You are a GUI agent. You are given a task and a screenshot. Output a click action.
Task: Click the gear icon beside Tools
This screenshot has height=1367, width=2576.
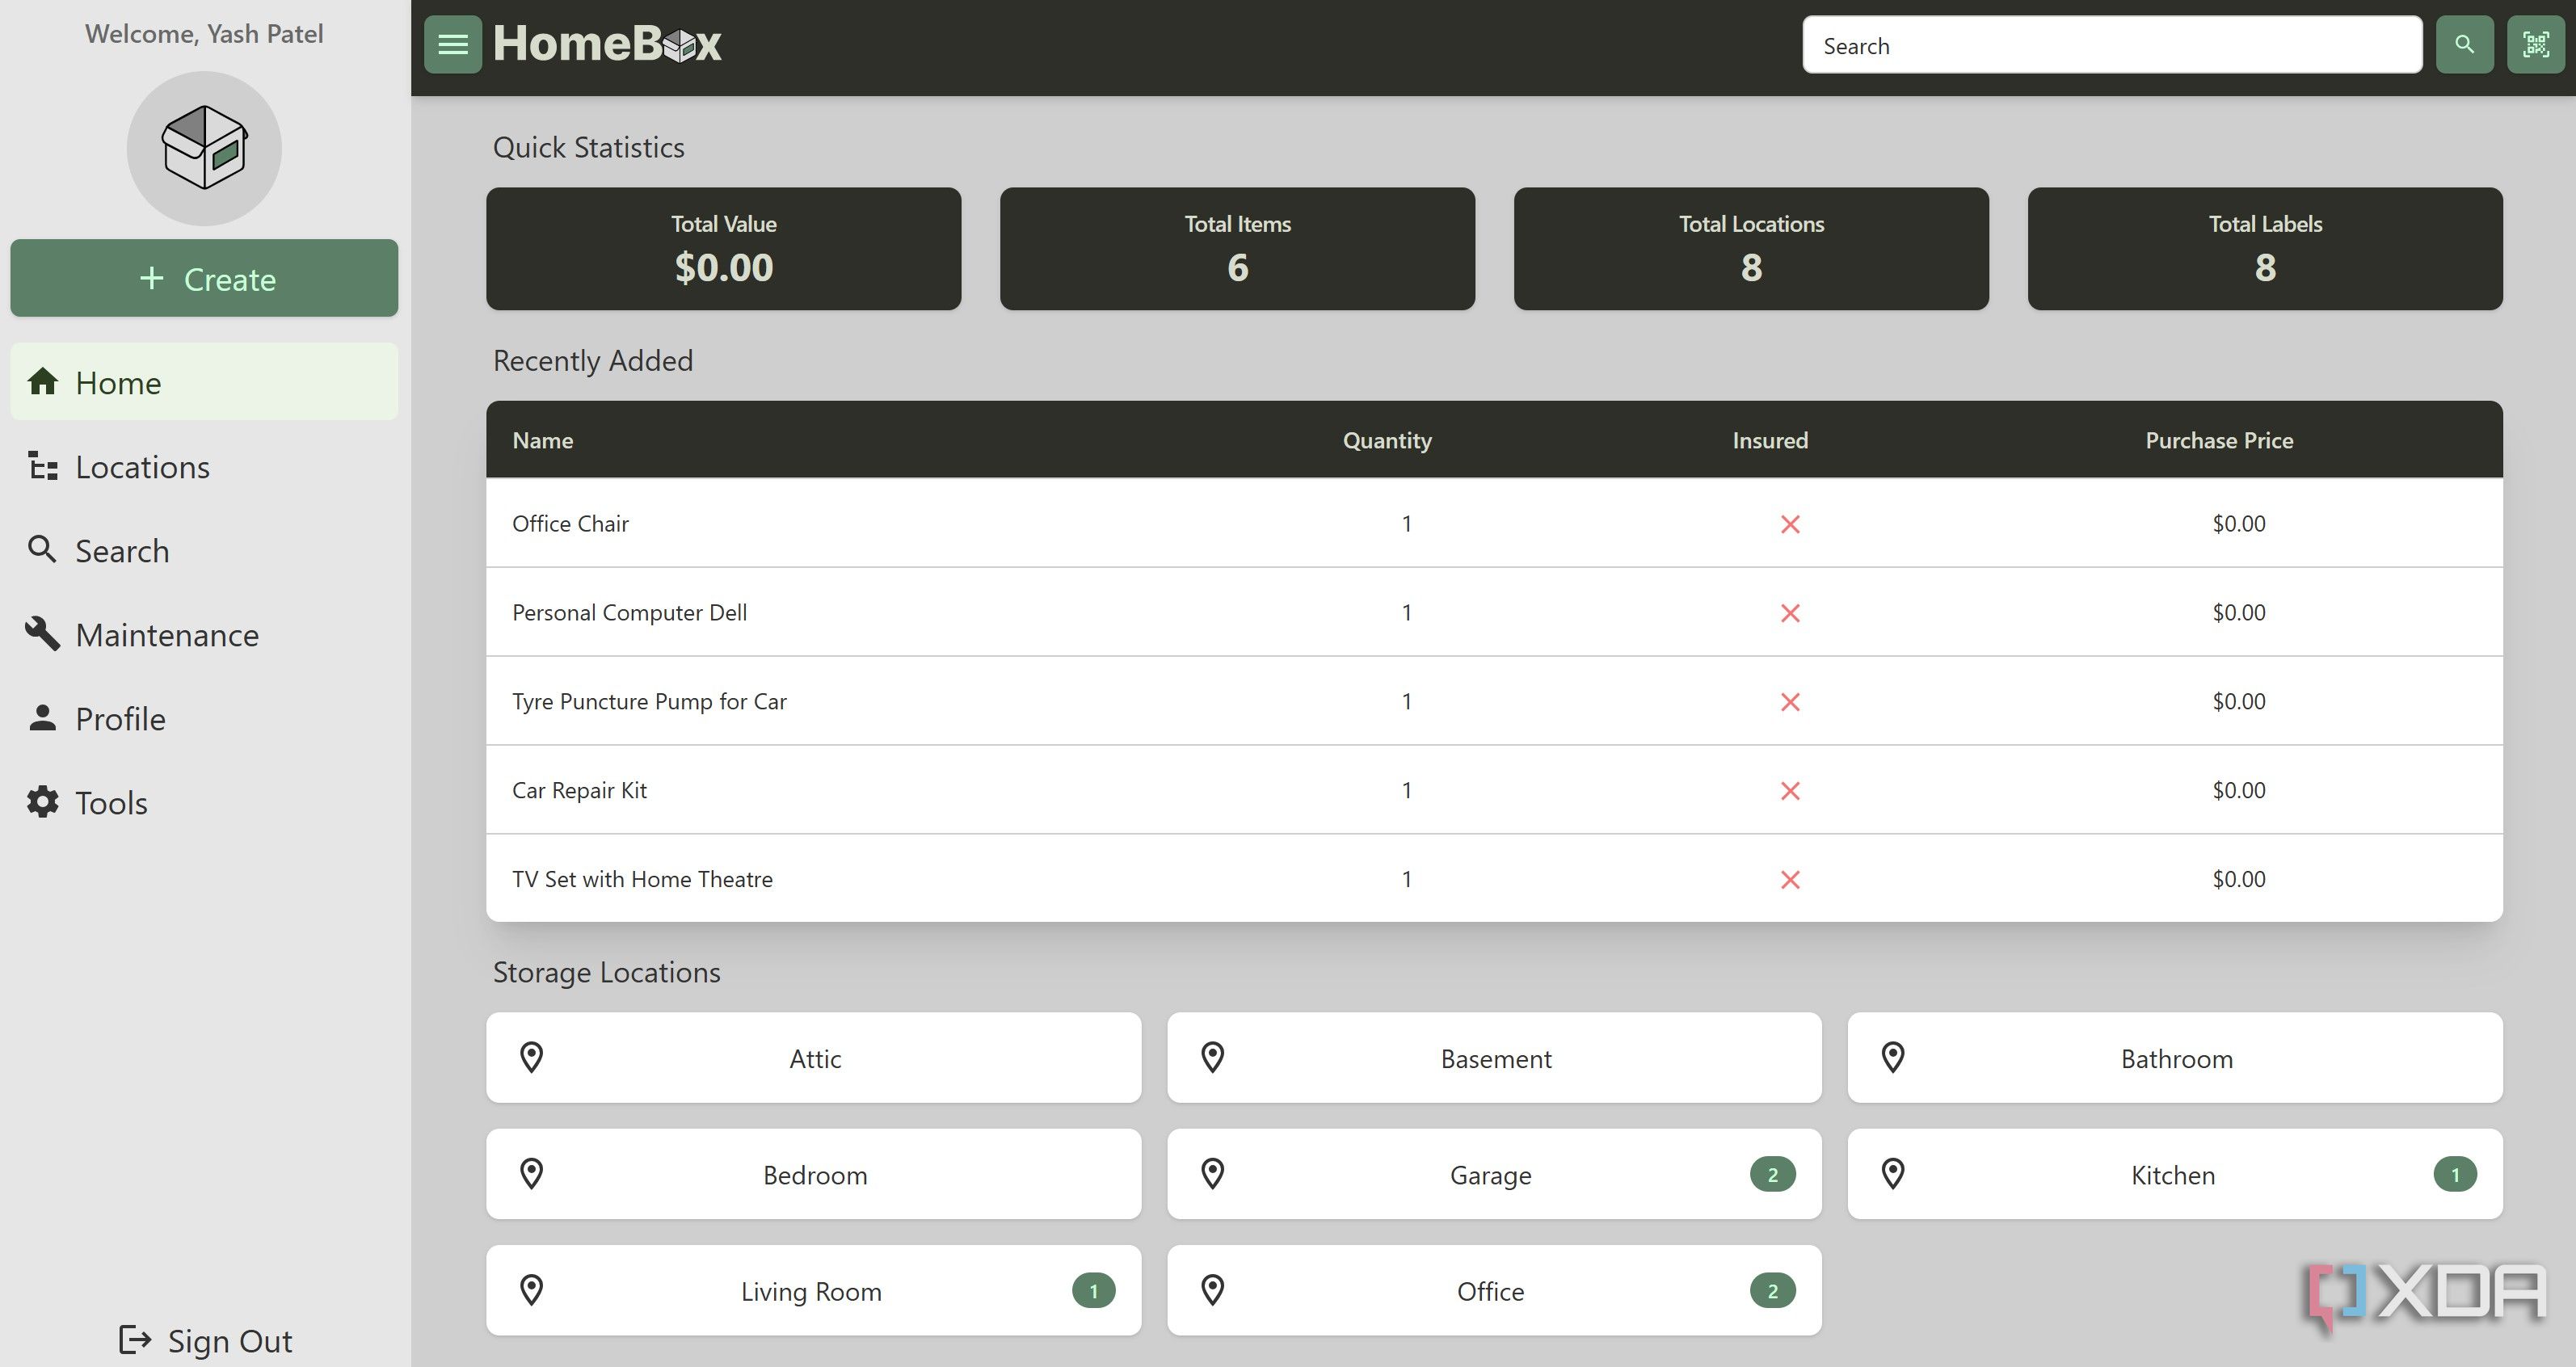click(42, 802)
